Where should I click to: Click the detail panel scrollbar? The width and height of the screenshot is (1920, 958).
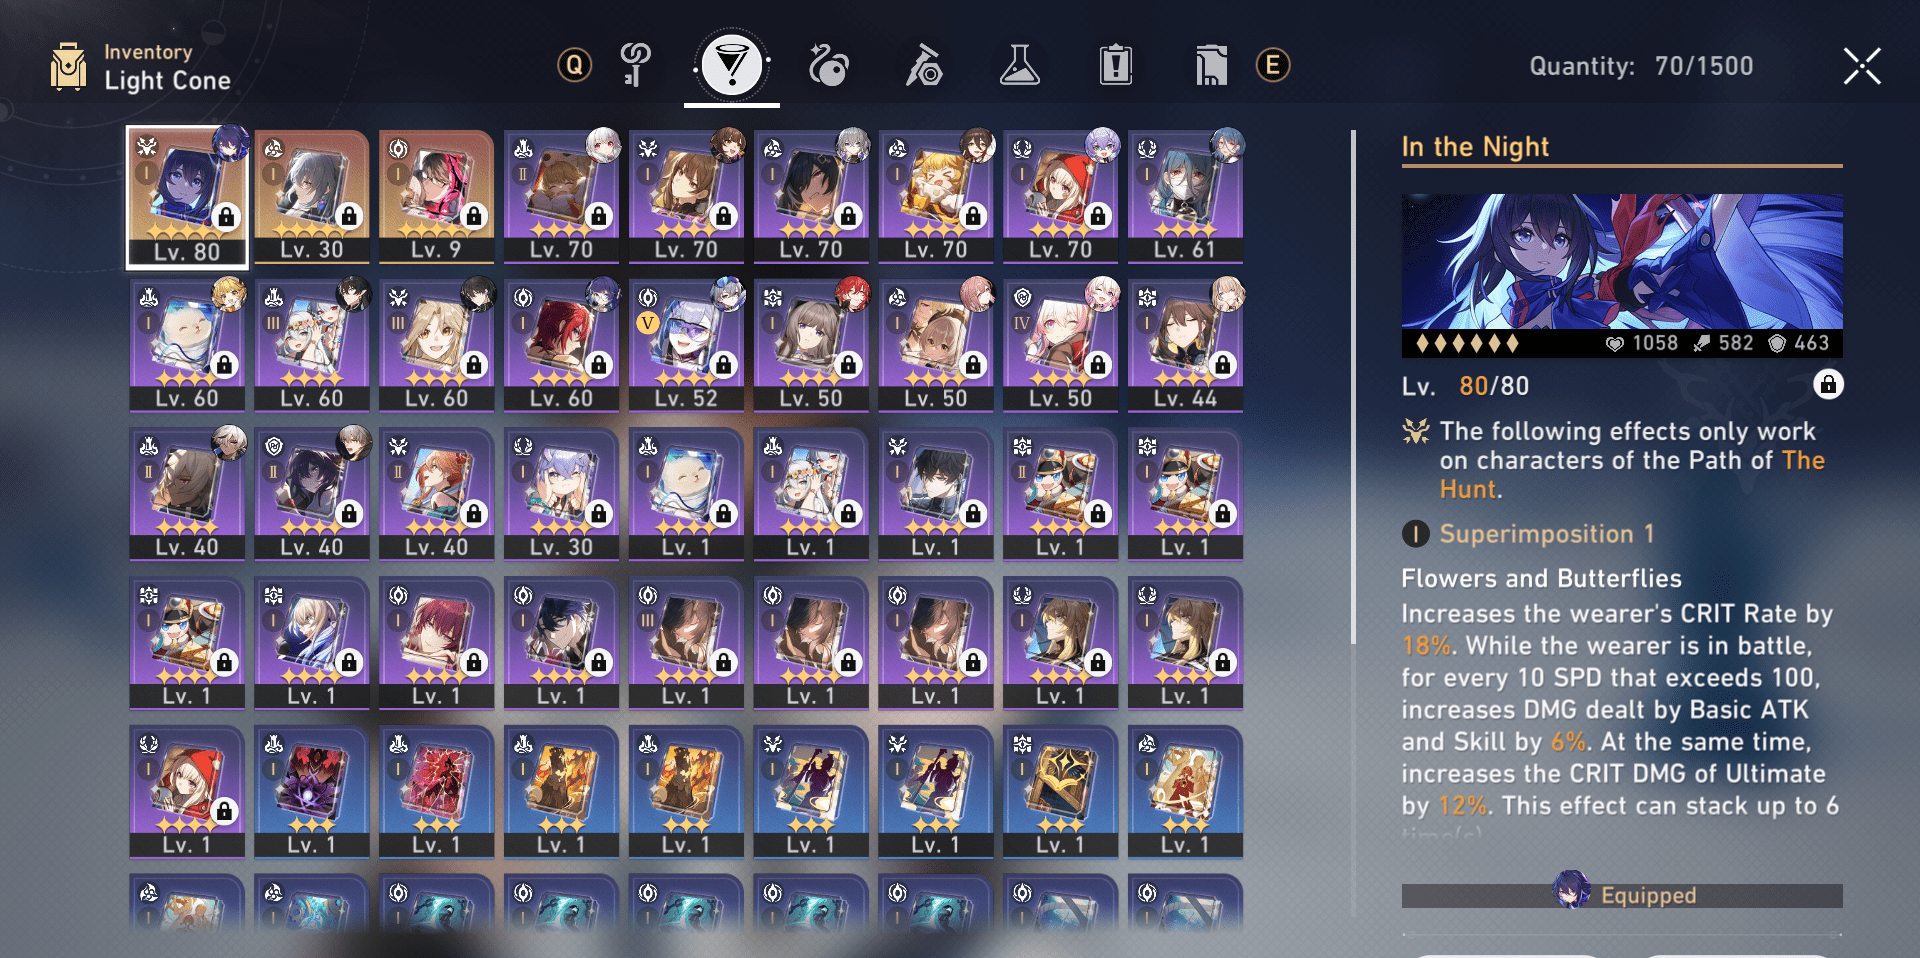(1353, 386)
